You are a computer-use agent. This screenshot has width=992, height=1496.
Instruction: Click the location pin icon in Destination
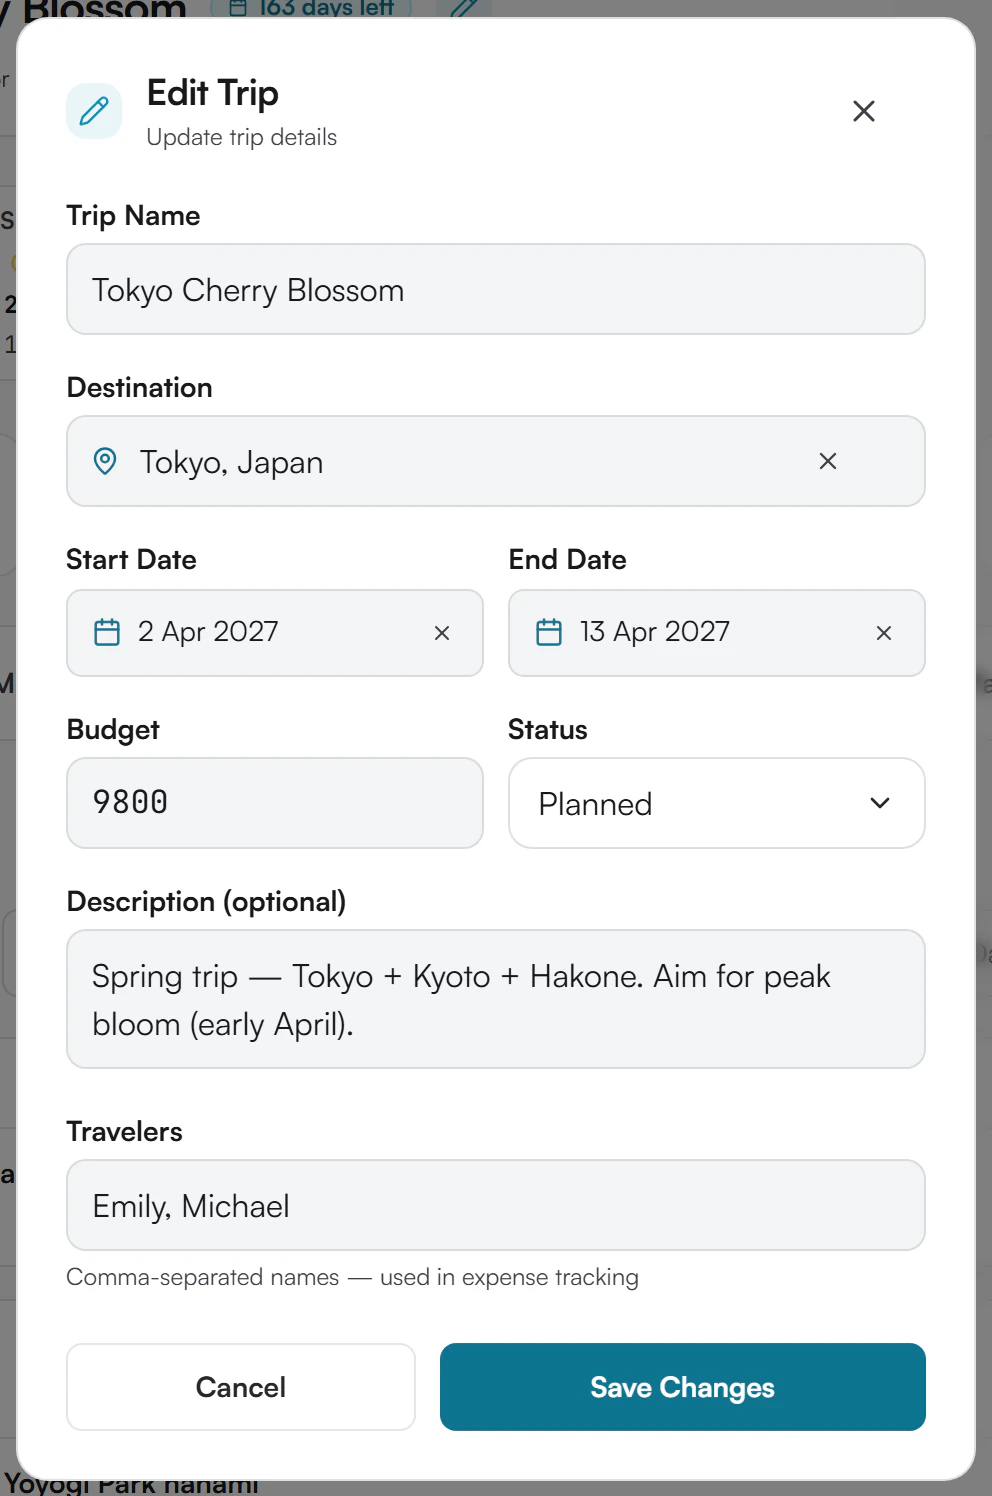pyautogui.click(x=105, y=461)
